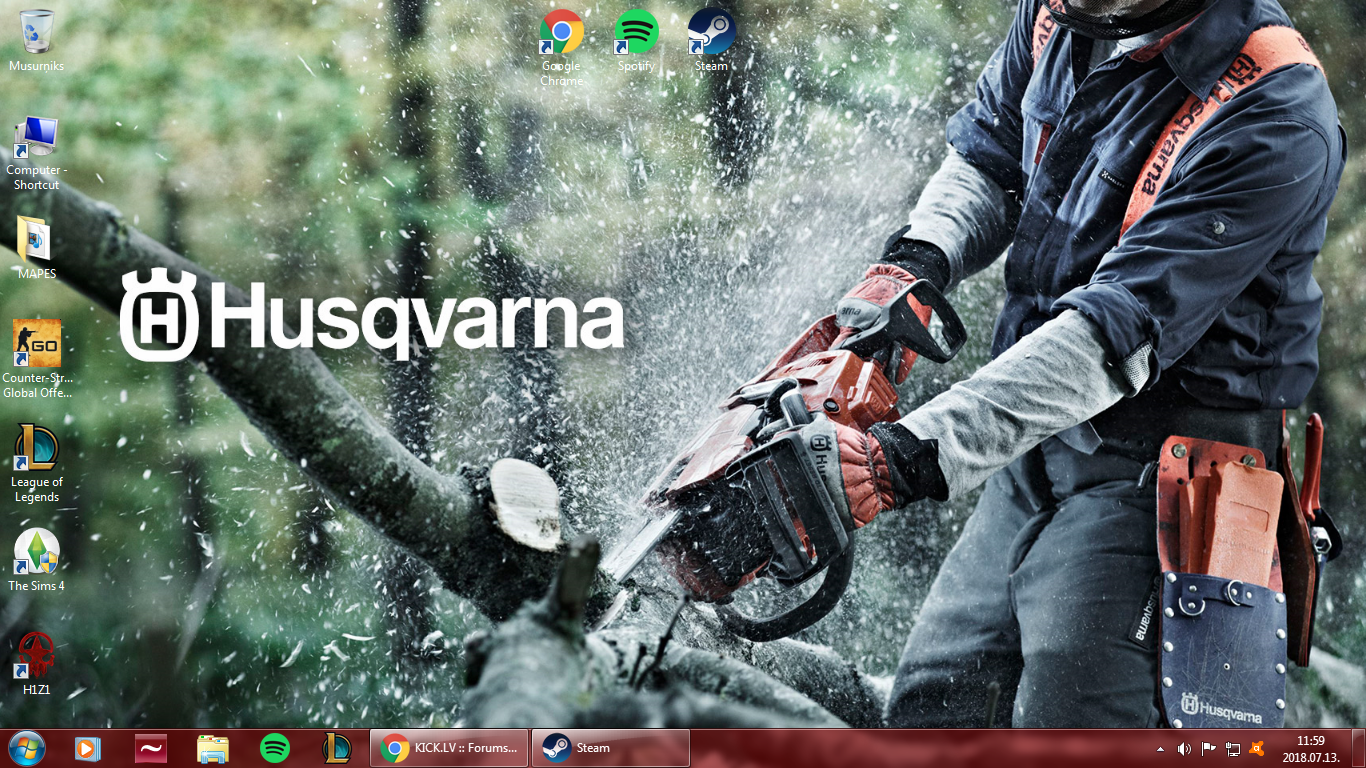Select the Computer - Shortcut desktop icon
Viewport: 1366px width, 768px height.
coord(36,152)
